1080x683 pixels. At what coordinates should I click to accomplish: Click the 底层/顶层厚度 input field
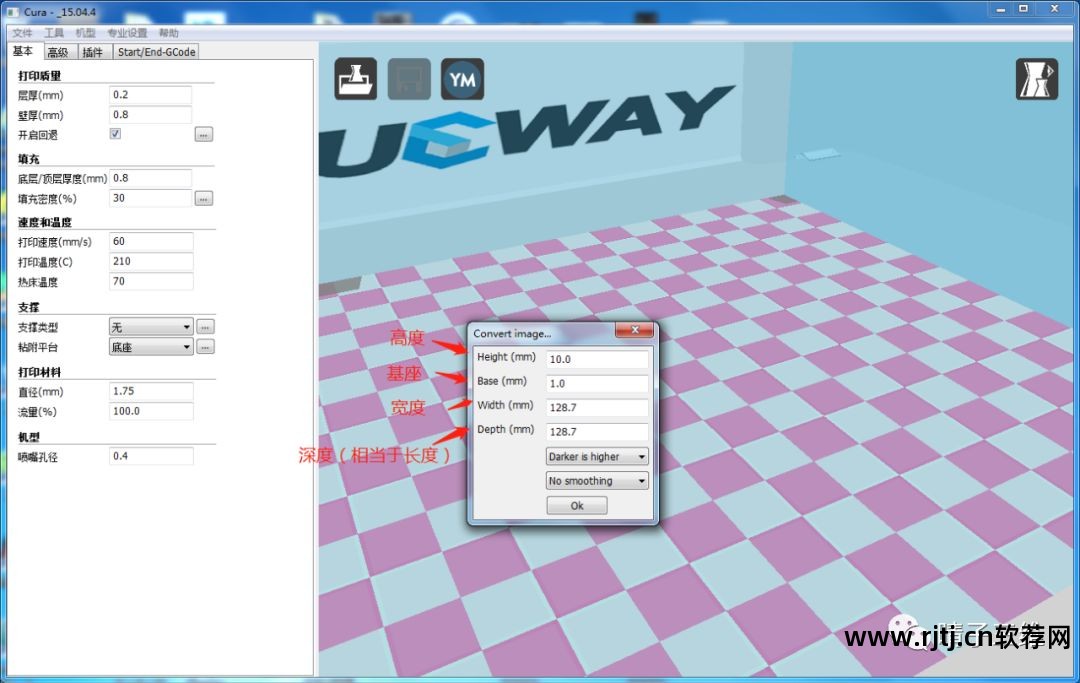coord(150,178)
